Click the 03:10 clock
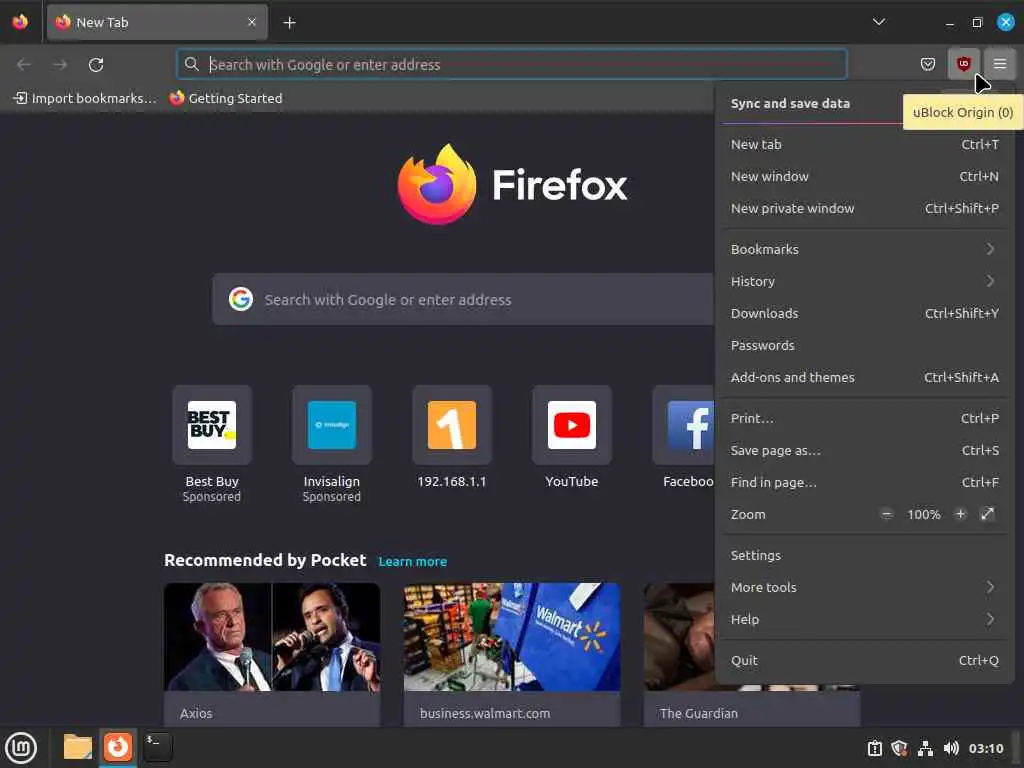Viewport: 1024px width, 768px height. coord(985,748)
